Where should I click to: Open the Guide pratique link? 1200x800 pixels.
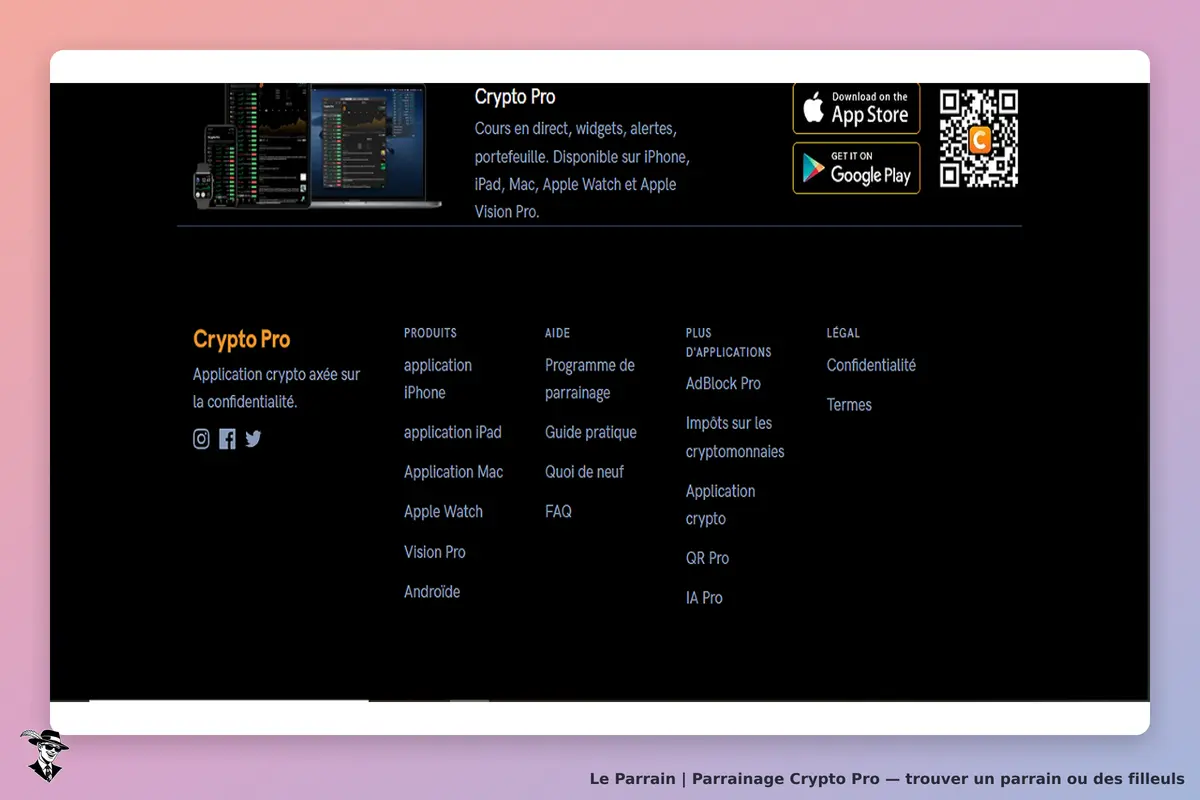pyautogui.click(x=591, y=432)
